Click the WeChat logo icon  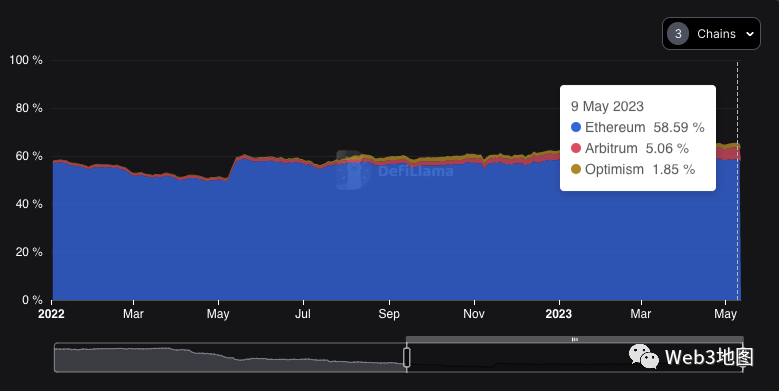coord(643,356)
